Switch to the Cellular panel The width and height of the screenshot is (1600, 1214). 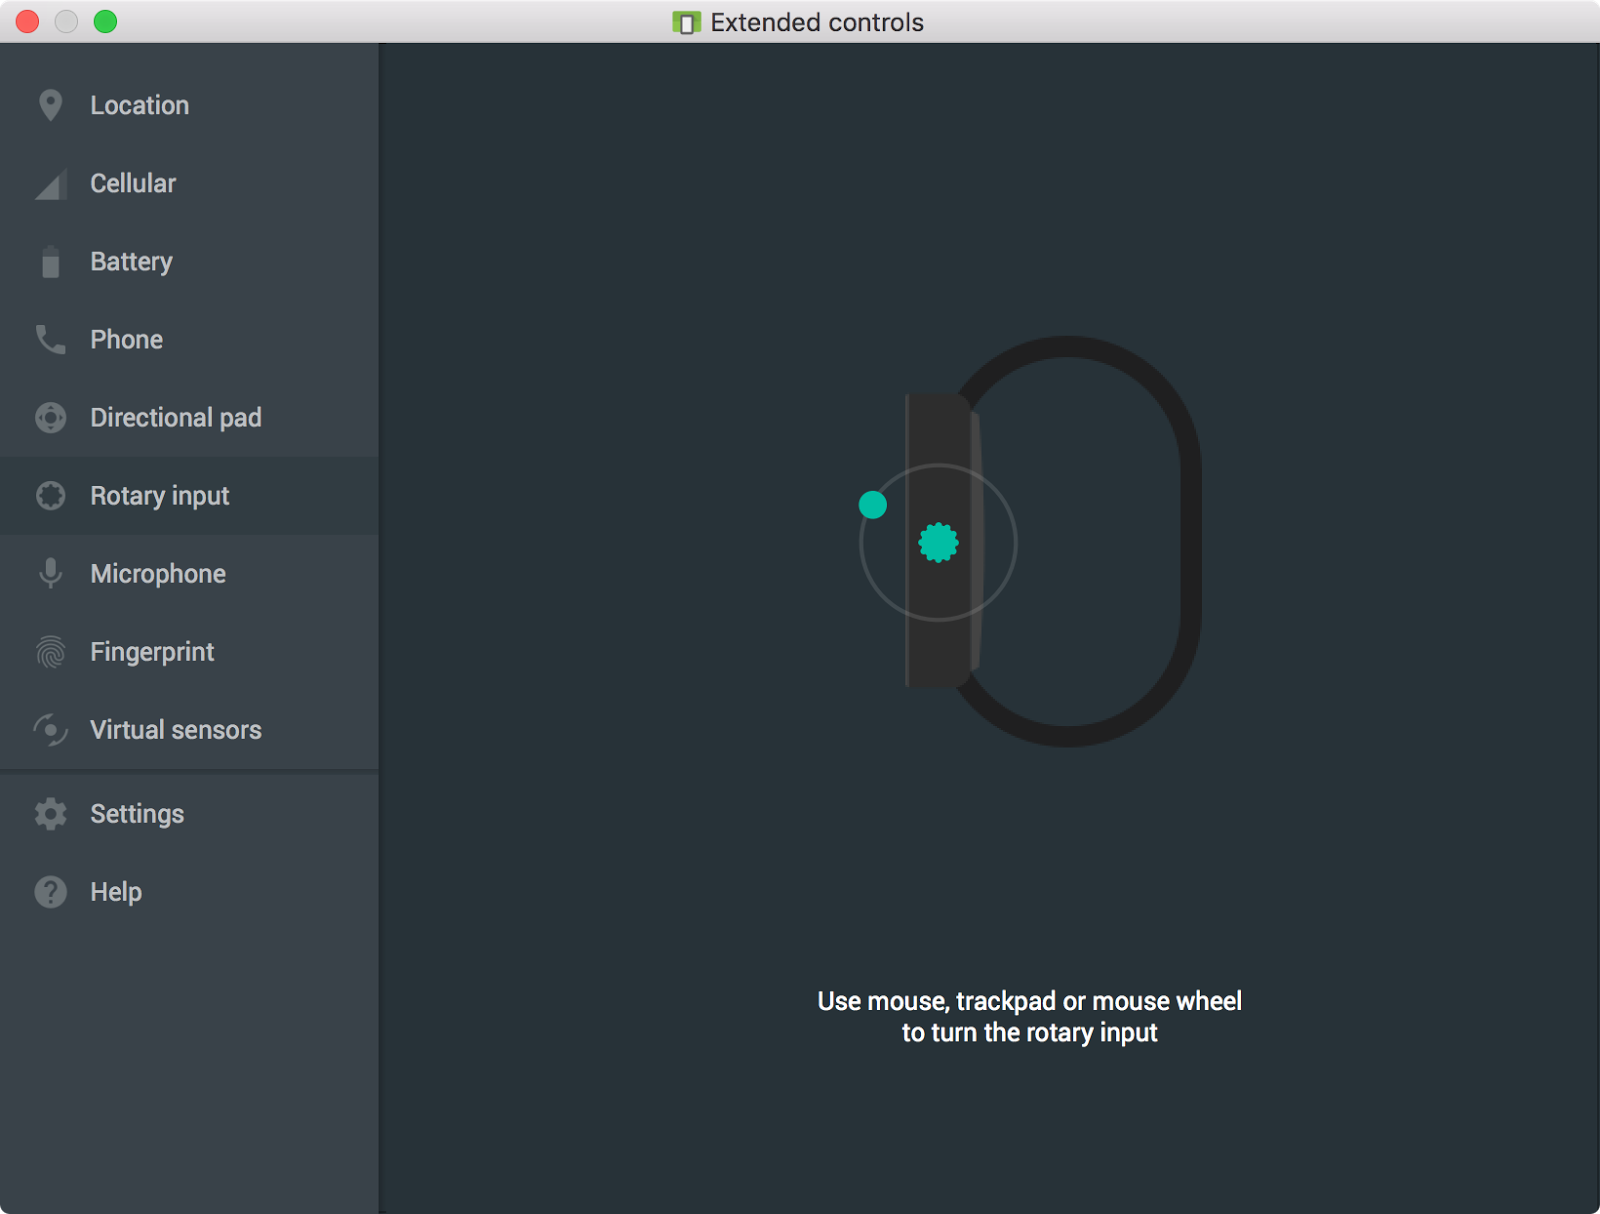[x=189, y=183]
